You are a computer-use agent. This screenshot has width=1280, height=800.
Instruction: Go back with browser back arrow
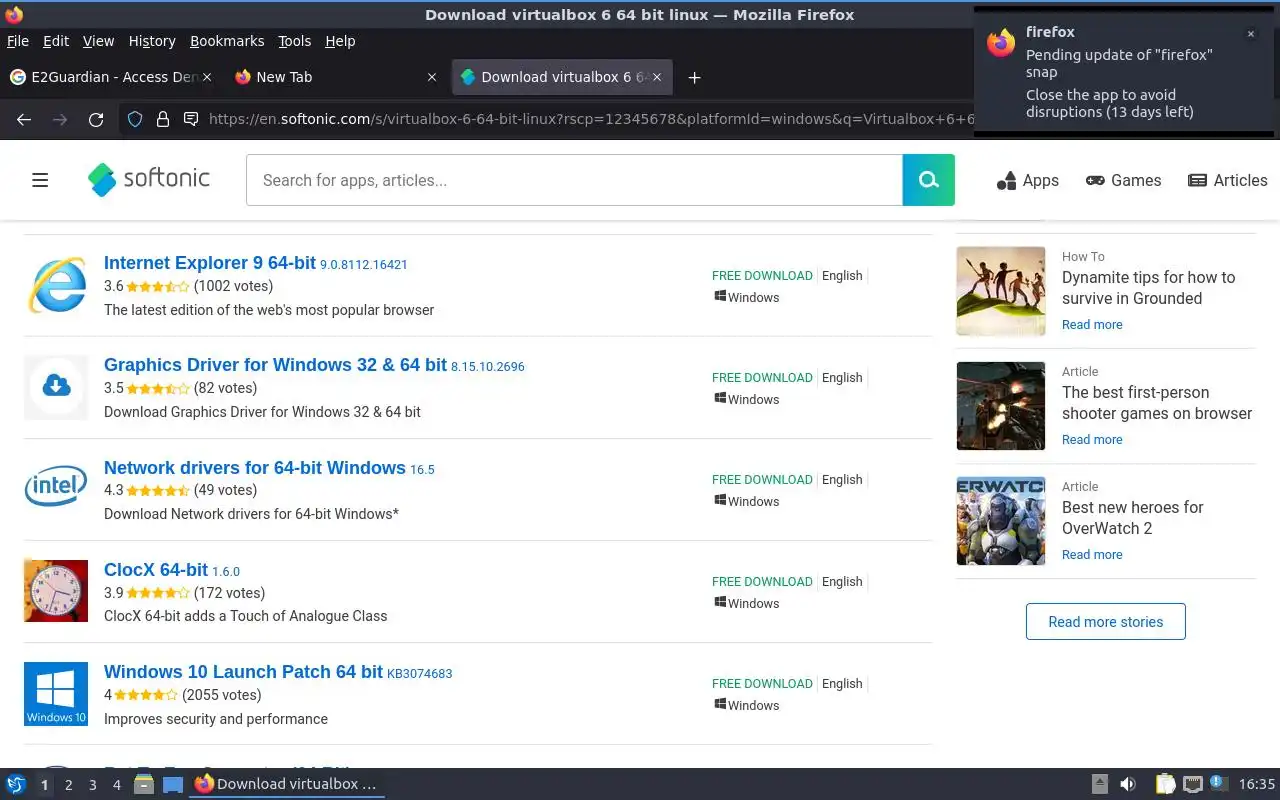click(x=24, y=119)
